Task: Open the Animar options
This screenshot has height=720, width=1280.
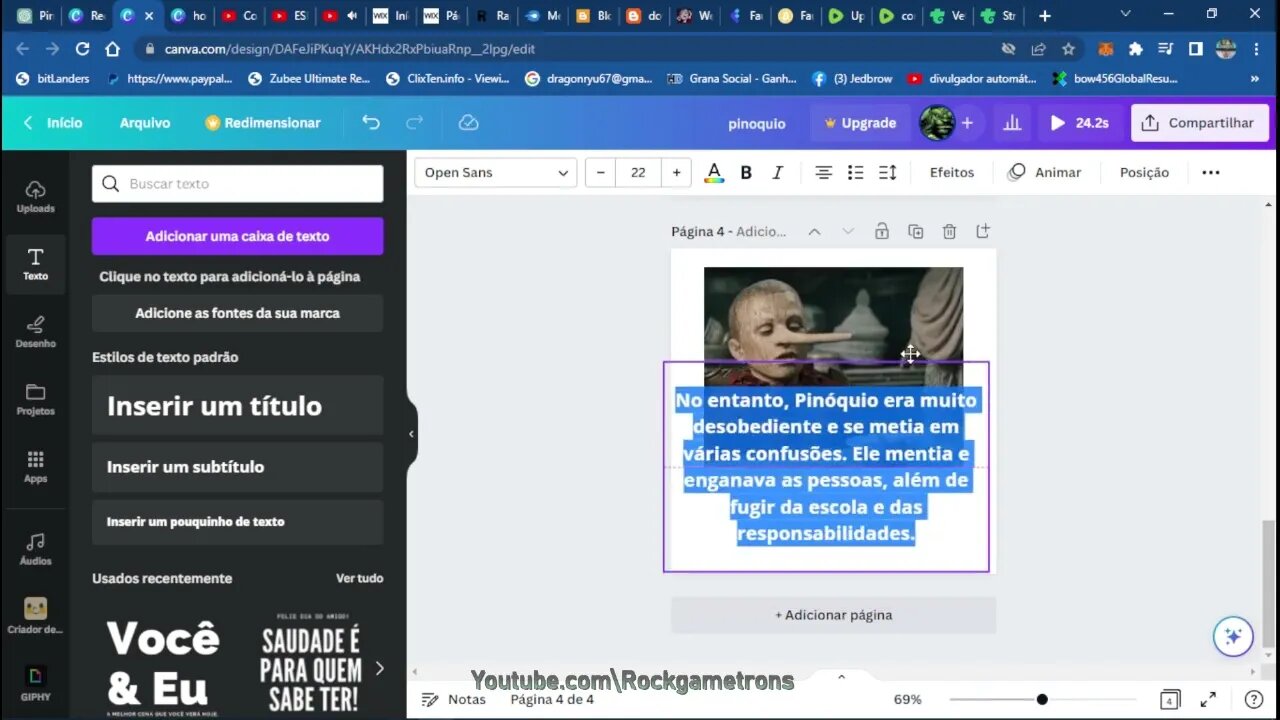Action: point(1045,173)
